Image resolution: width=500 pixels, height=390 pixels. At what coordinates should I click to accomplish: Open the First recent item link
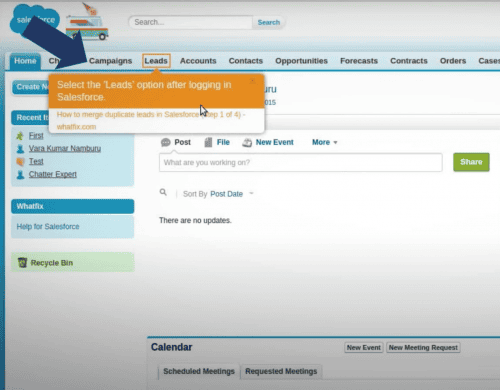(36, 136)
